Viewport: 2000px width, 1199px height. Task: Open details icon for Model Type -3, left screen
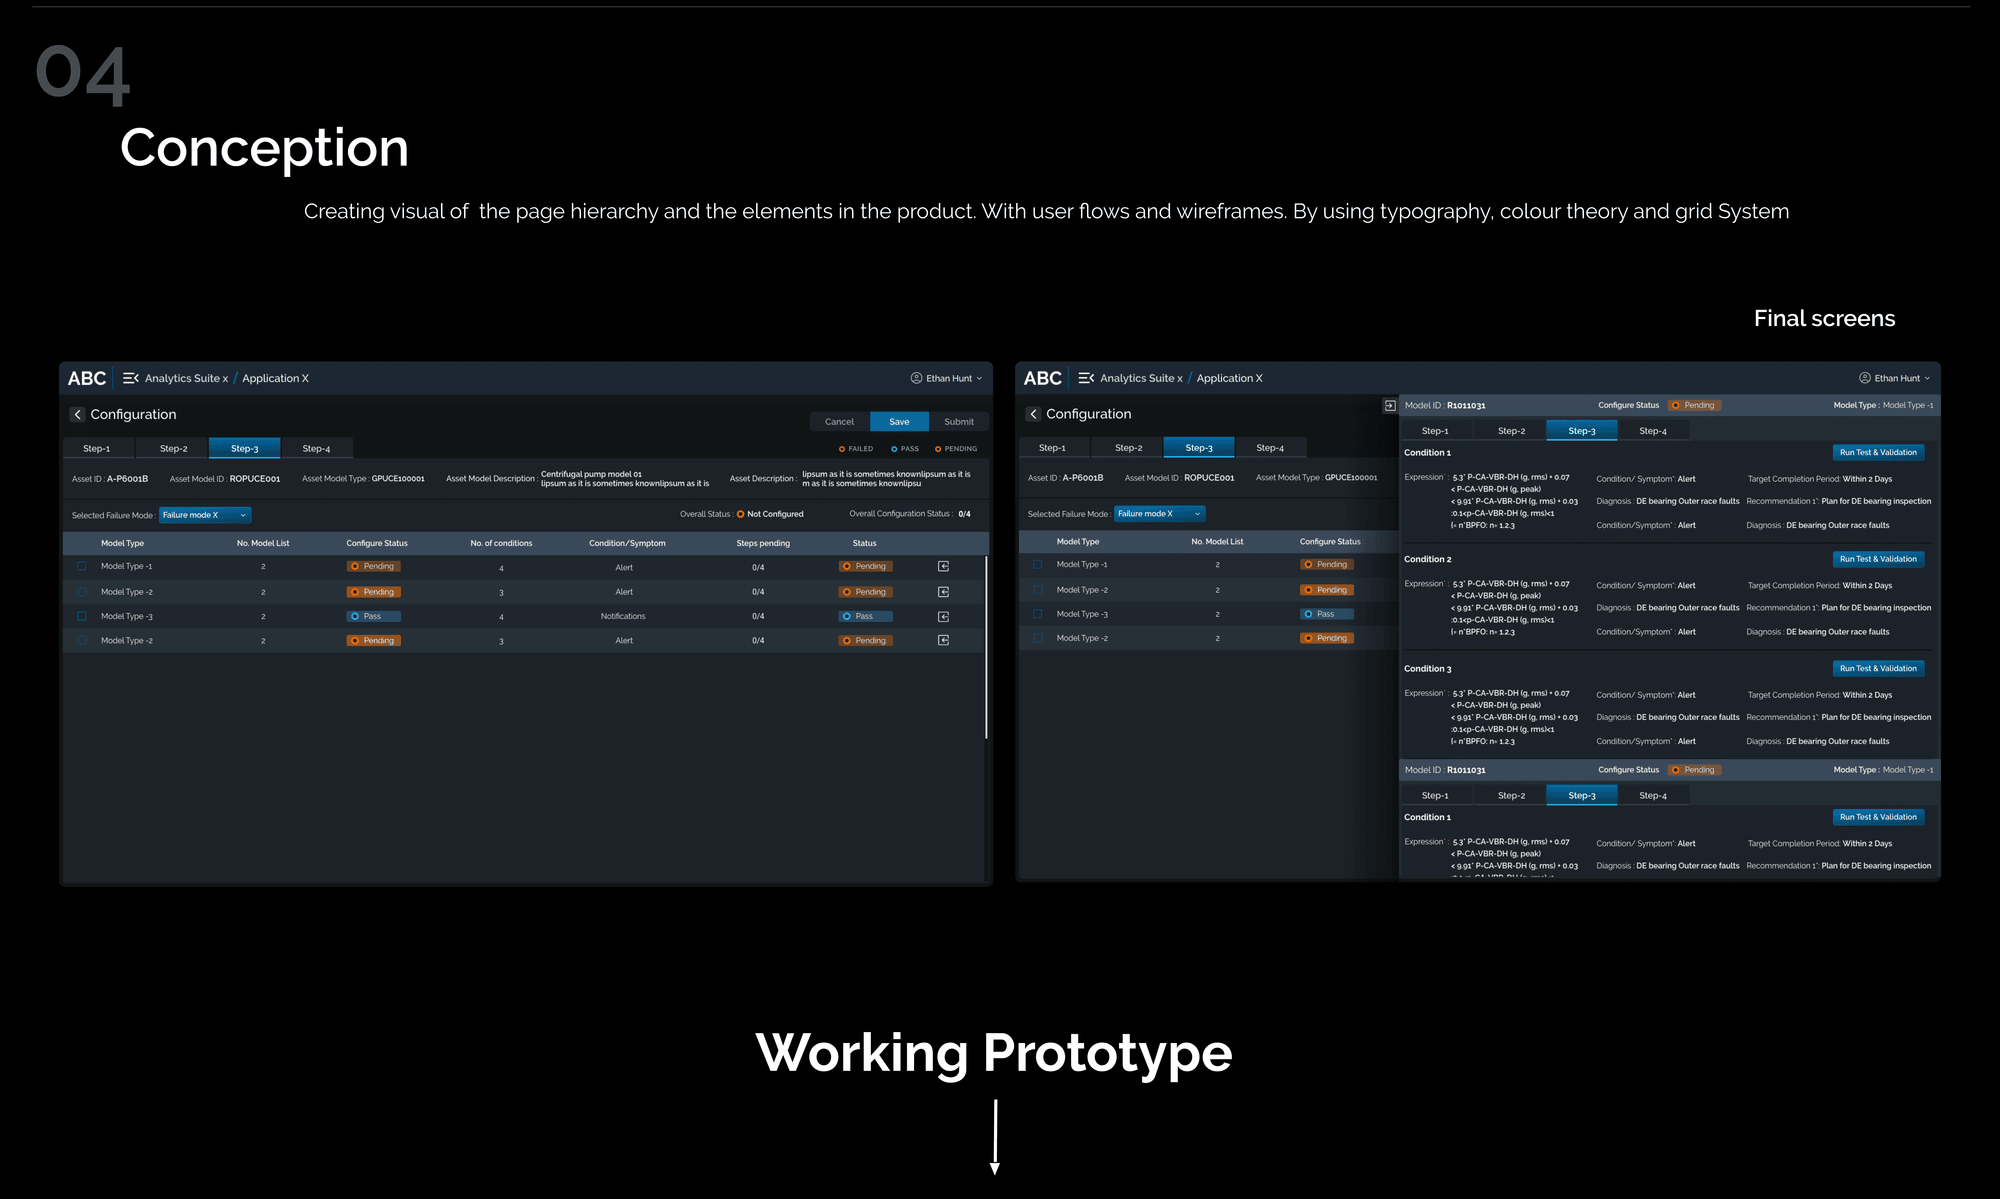click(943, 616)
